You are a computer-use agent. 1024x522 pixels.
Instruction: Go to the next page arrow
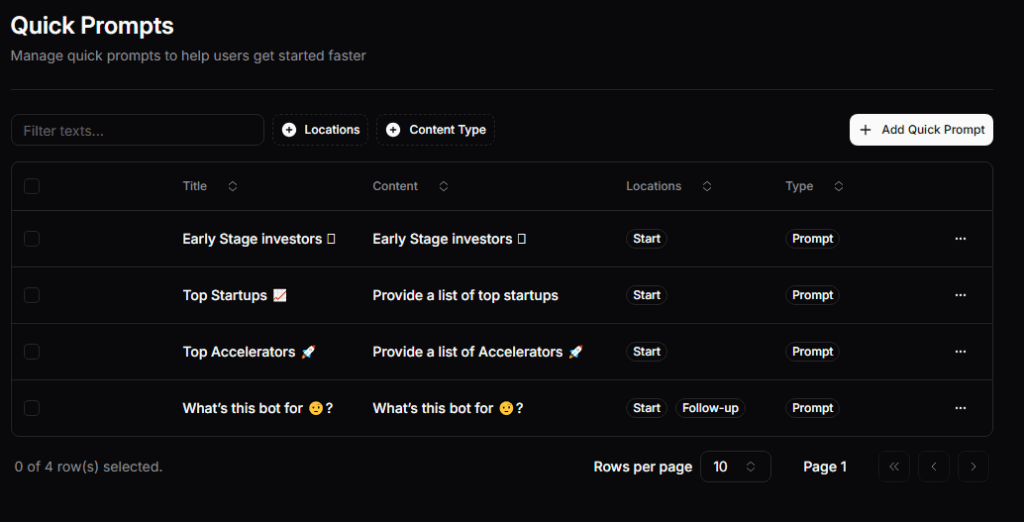973,467
